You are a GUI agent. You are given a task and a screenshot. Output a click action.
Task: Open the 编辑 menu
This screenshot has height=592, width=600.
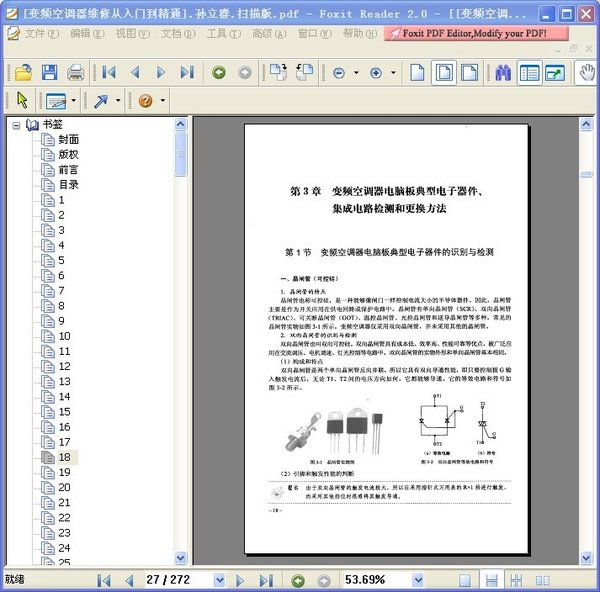[87, 34]
